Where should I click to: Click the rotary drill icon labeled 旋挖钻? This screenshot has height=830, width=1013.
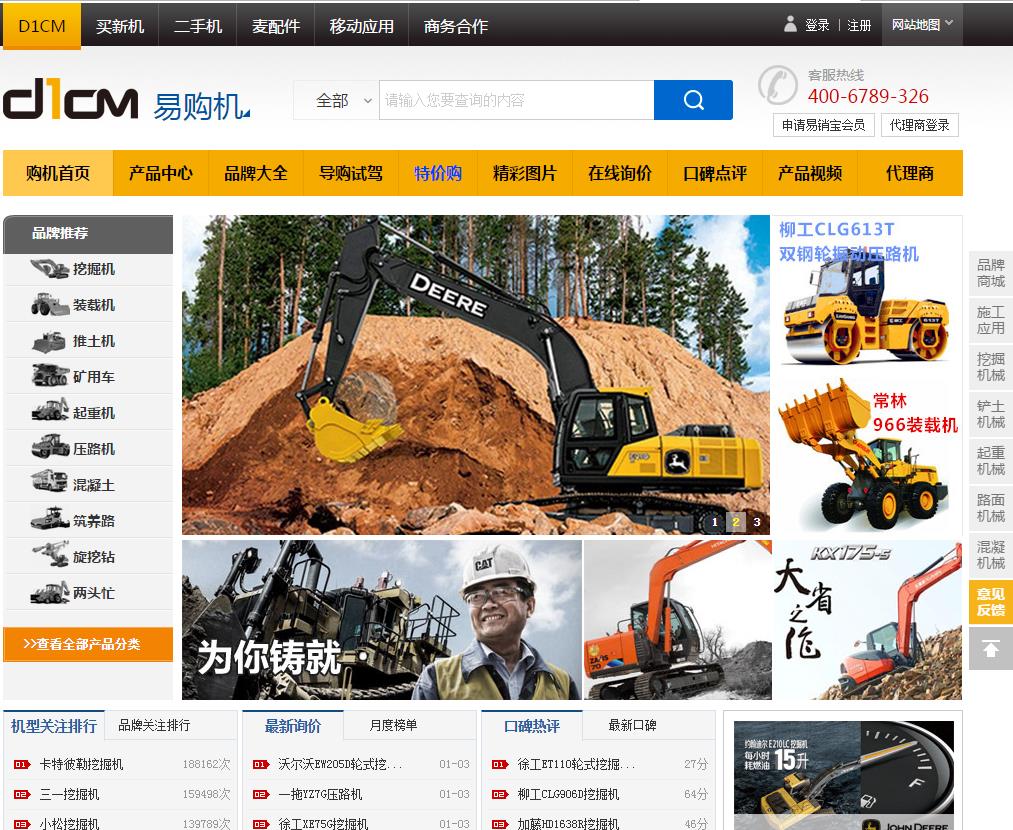tap(49, 556)
